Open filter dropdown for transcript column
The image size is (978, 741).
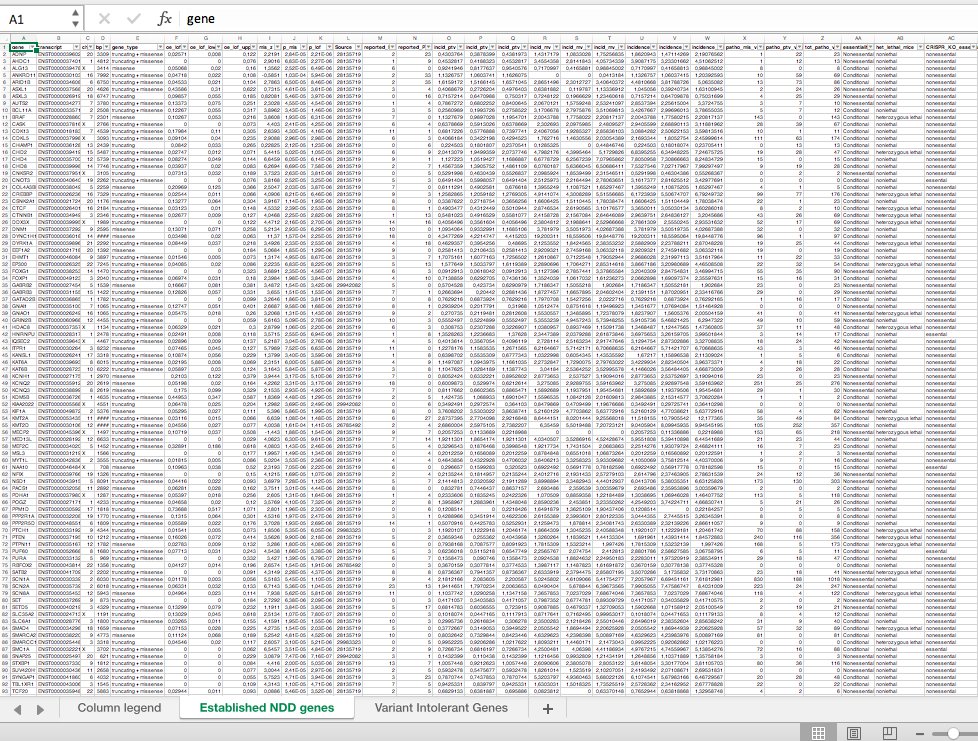tap(77, 47)
